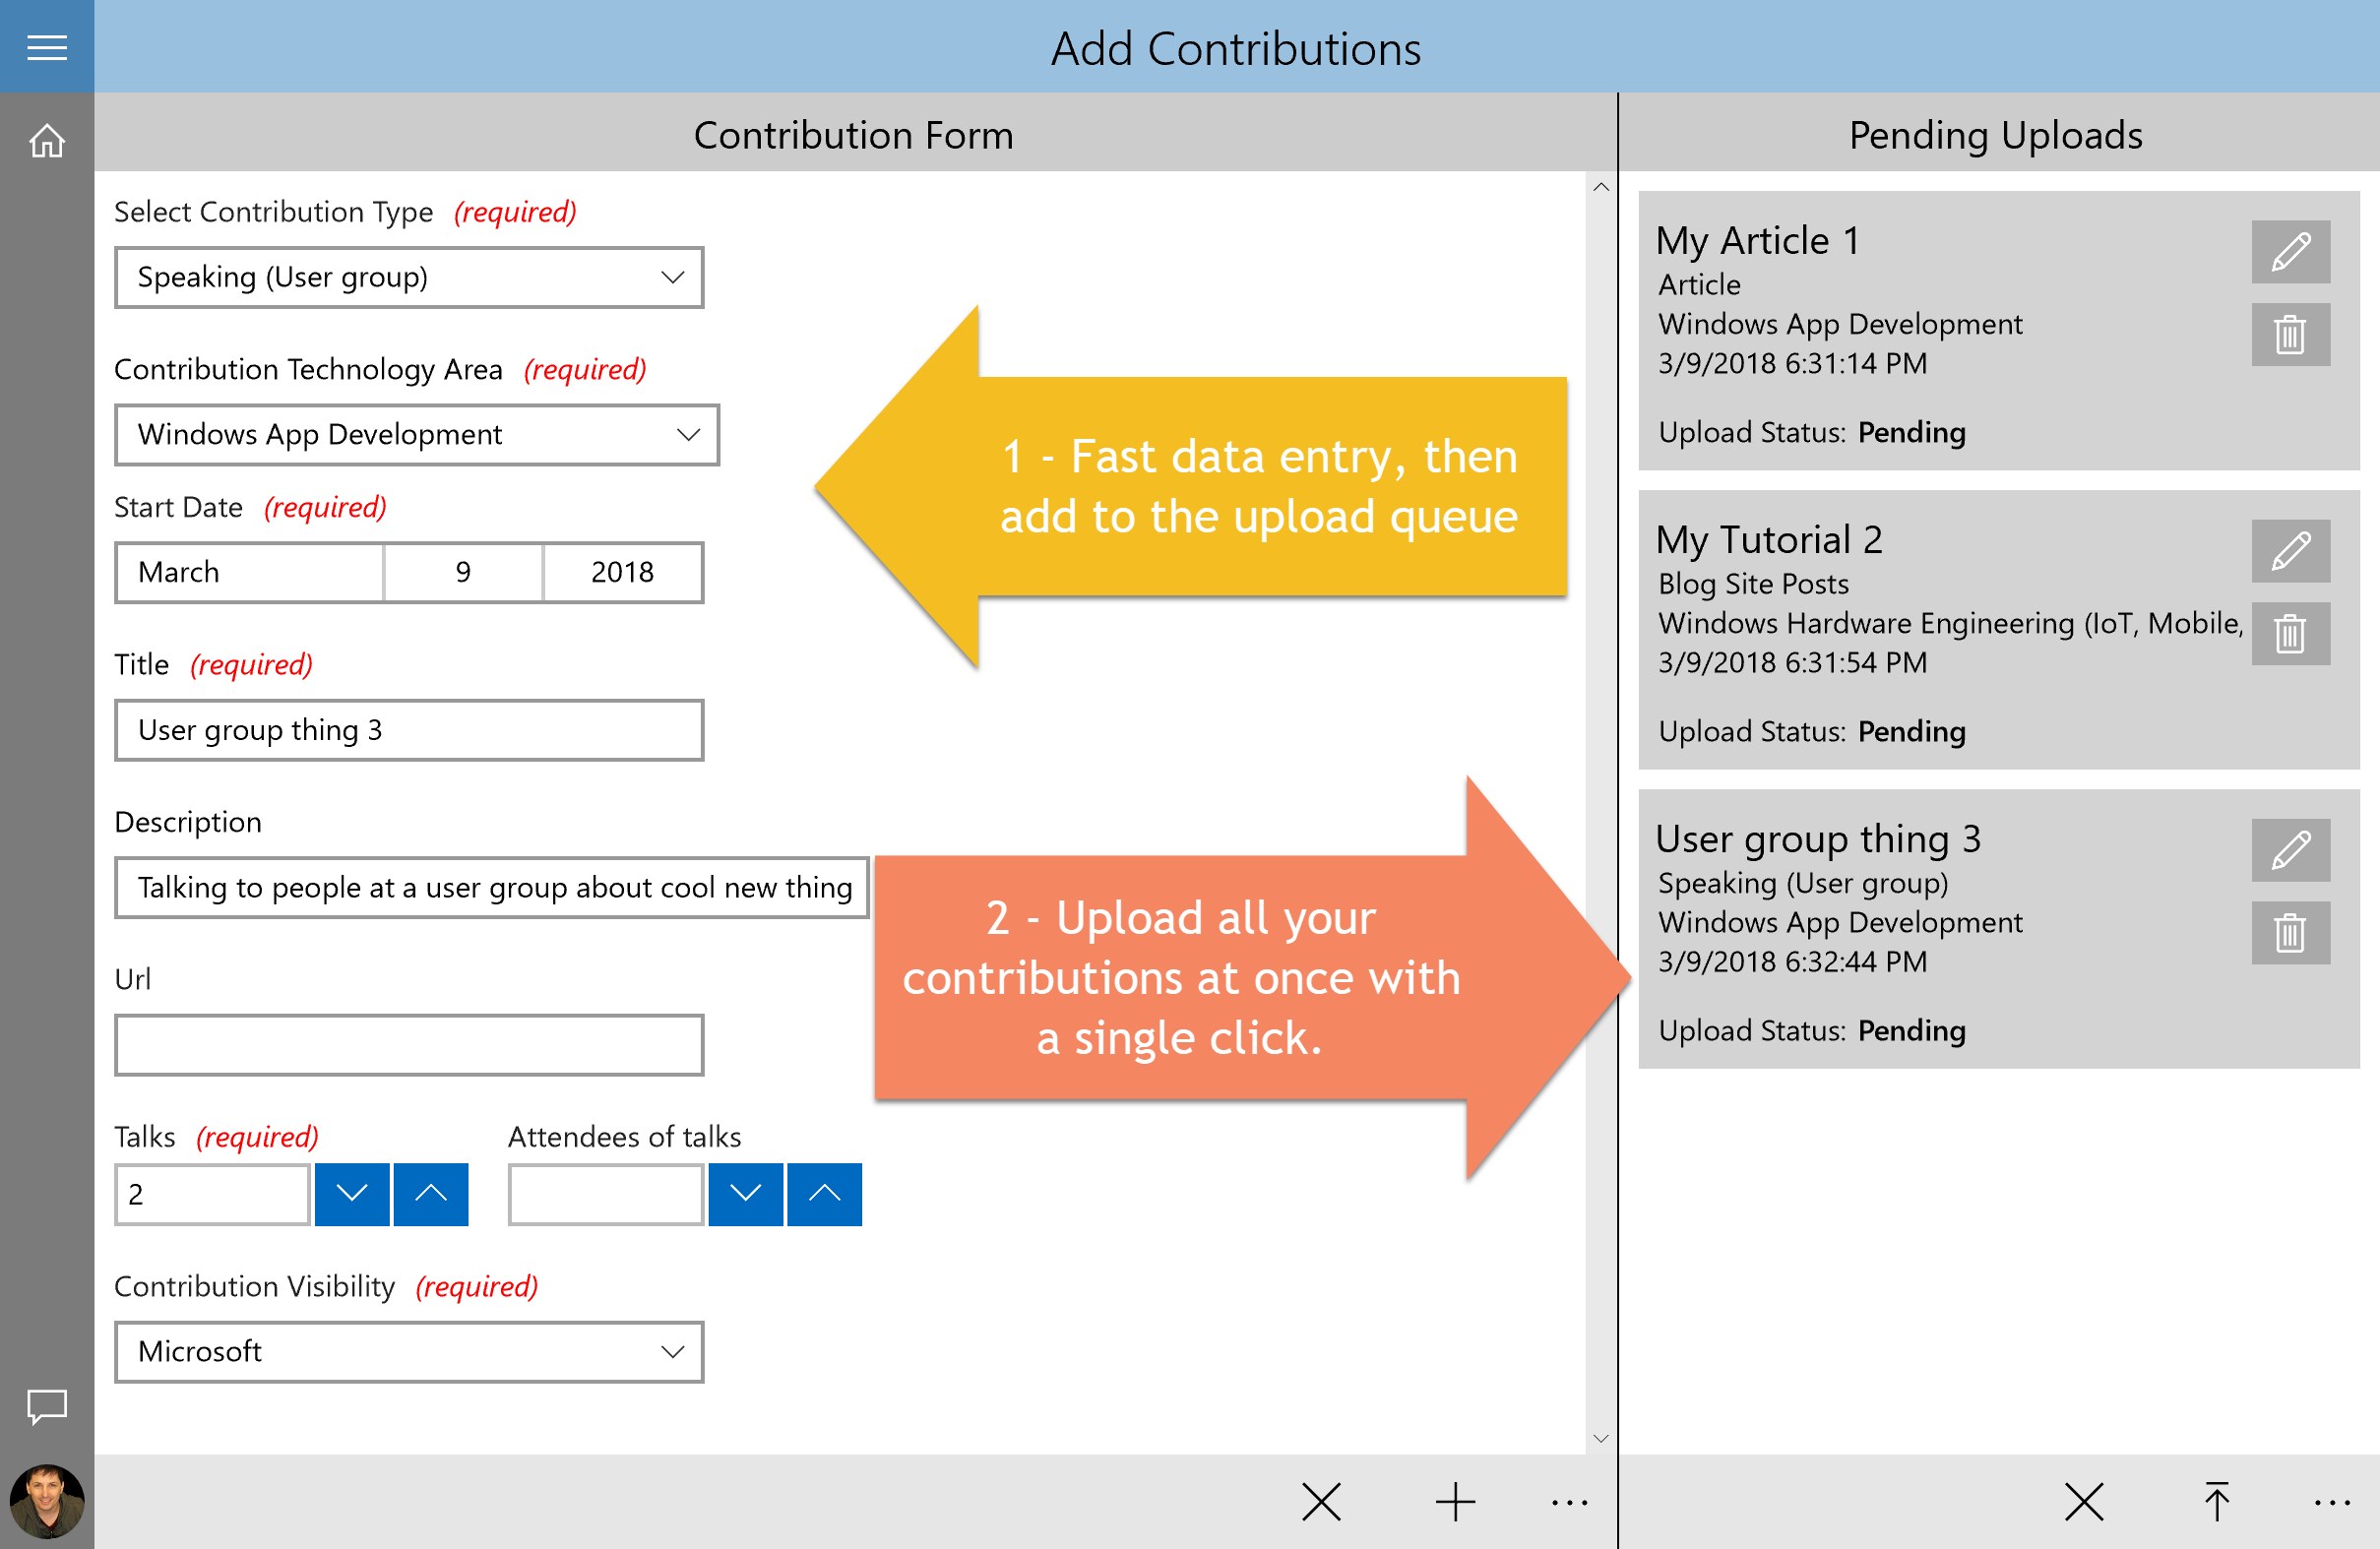Edit the My Article 1 pending upload
2380x1549 pixels.
[2289, 252]
